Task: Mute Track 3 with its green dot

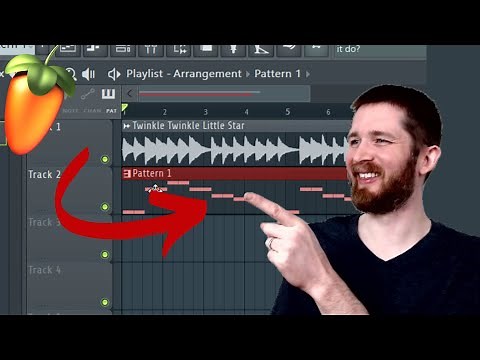Action: pyautogui.click(x=105, y=255)
